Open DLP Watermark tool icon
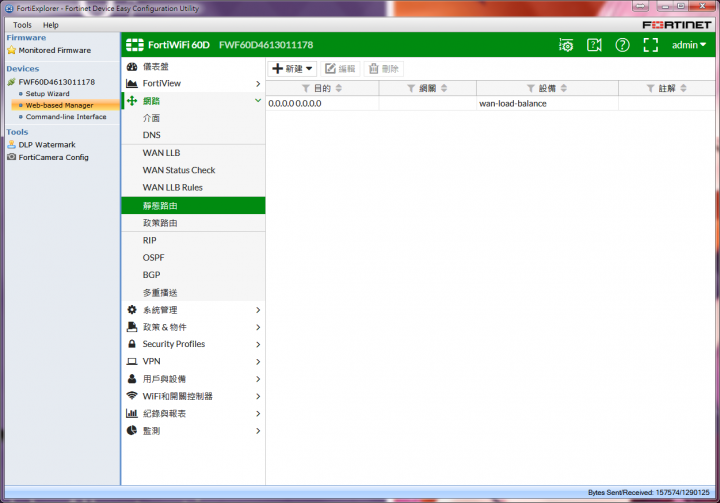 tap(11, 145)
